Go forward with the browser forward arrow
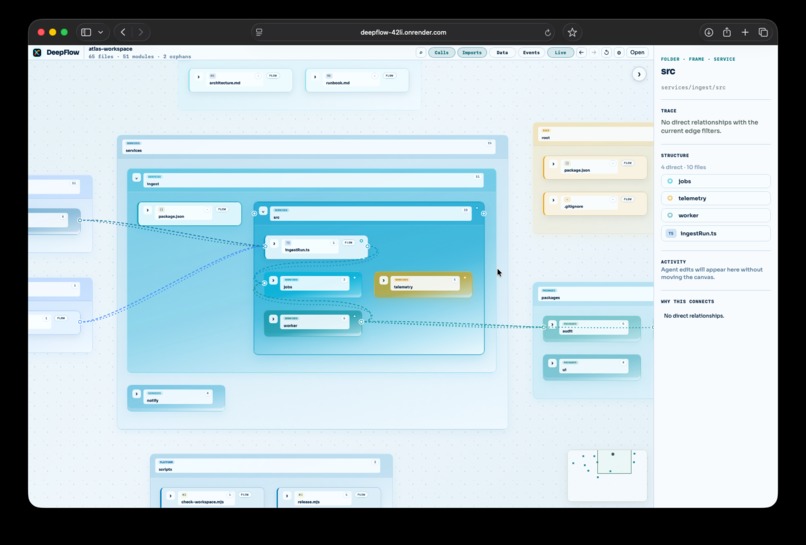The height and width of the screenshot is (545, 806). [140, 32]
